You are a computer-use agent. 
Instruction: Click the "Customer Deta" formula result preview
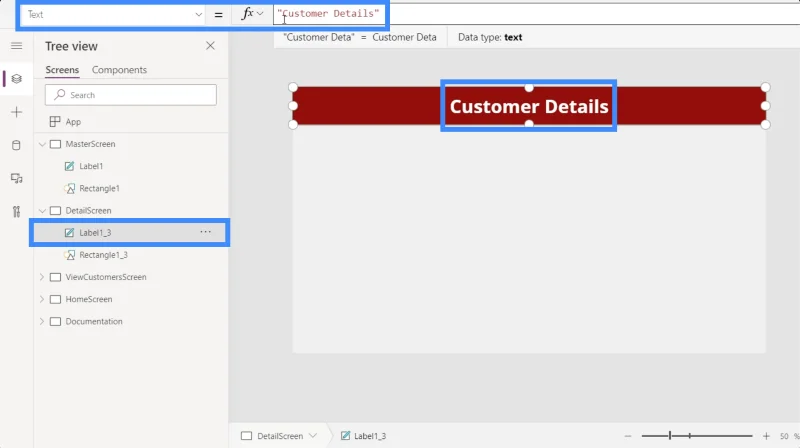click(360, 37)
